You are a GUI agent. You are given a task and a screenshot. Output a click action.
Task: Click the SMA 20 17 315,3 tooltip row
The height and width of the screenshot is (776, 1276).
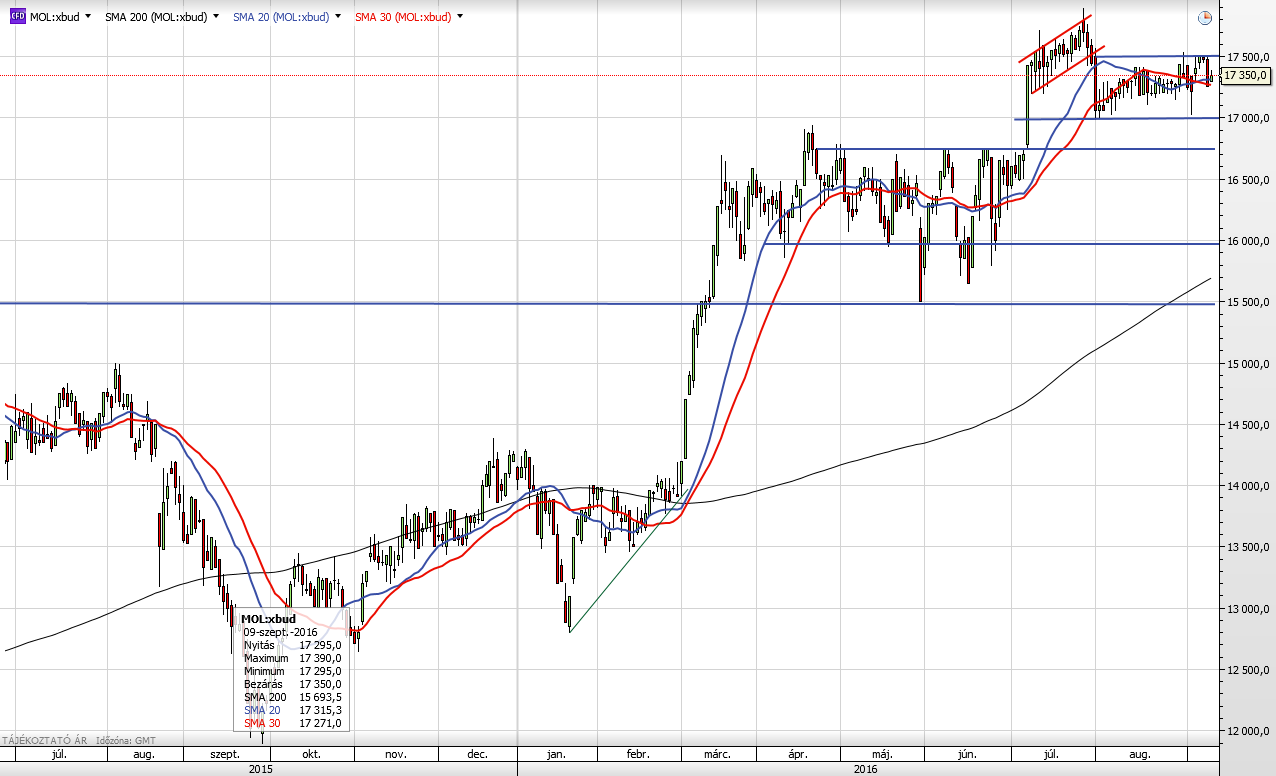tap(293, 710)
